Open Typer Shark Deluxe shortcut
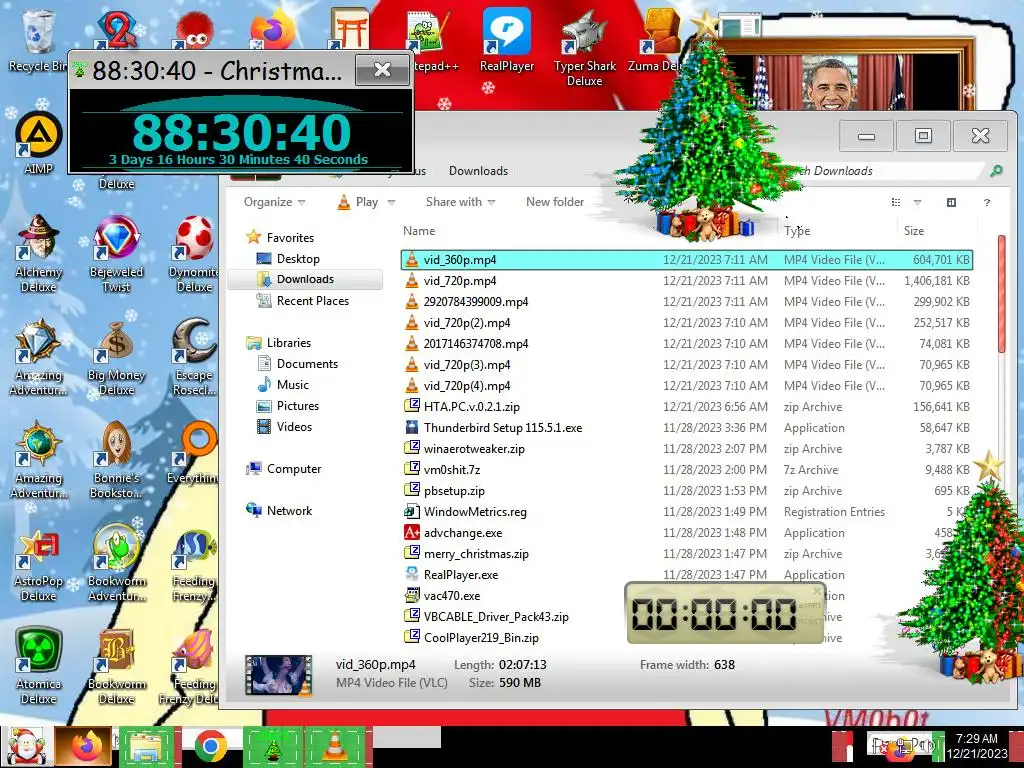 click(584, 48)
